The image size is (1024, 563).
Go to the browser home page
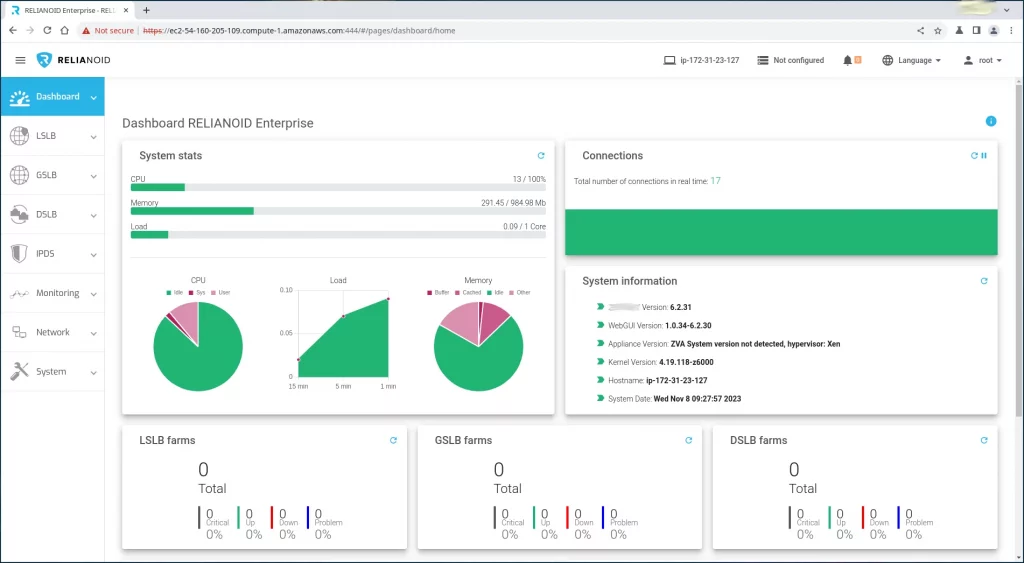(64, 30)
